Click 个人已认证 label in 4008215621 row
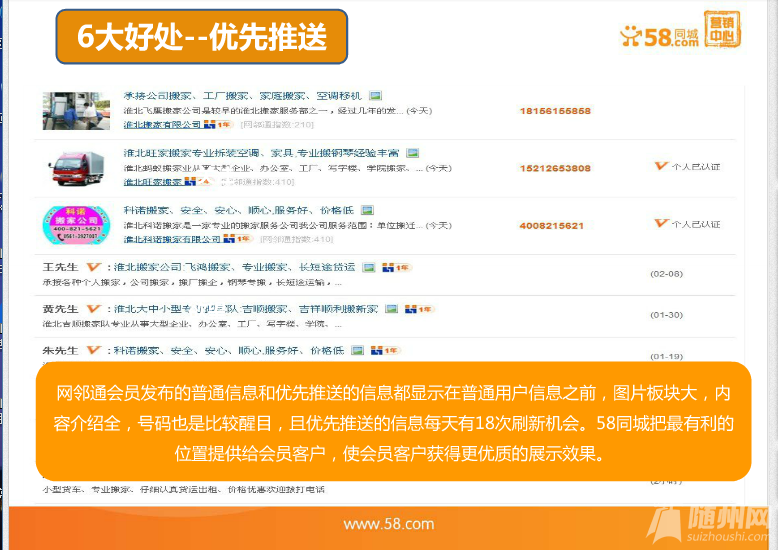 click(x=696, y=224)
